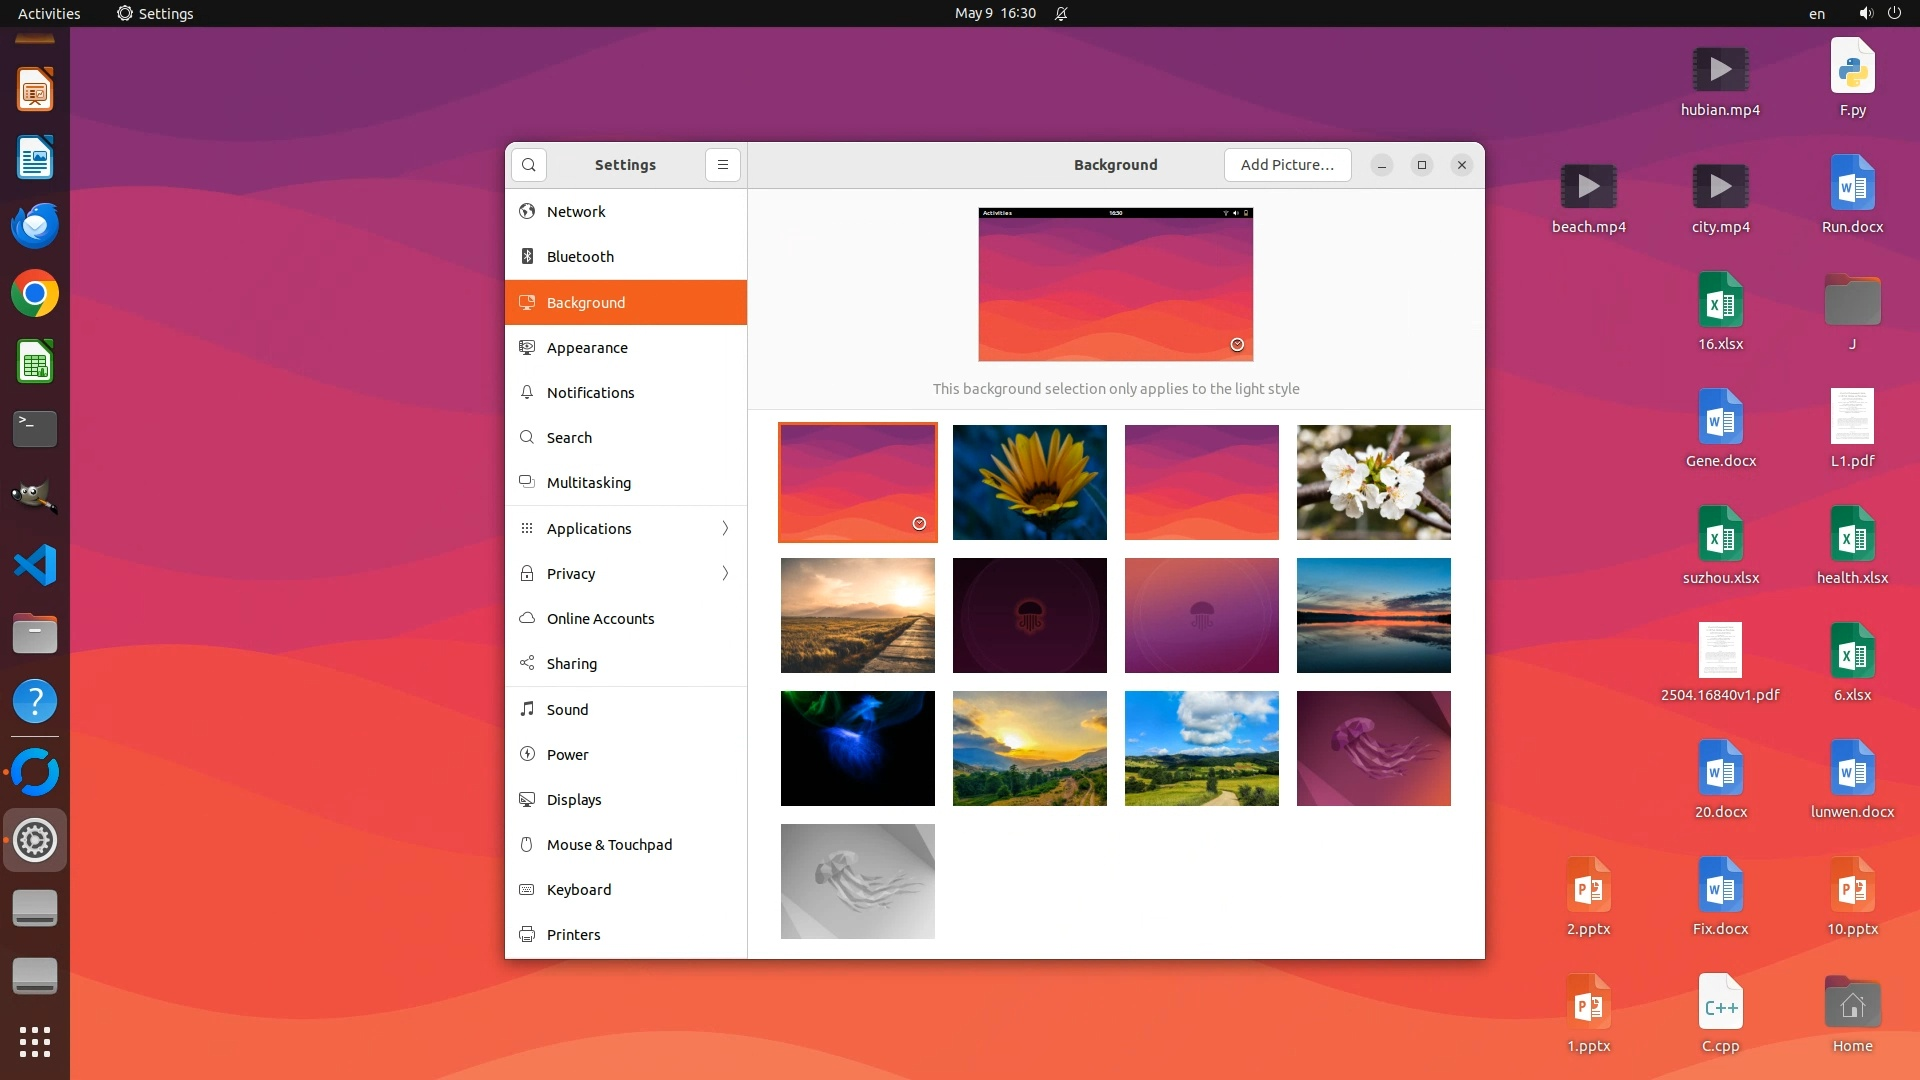Image resolution: width=1920 pixels, height=1080 pixels.
Task: Open Google Chrome from the dock
Action: click(35, 294)
